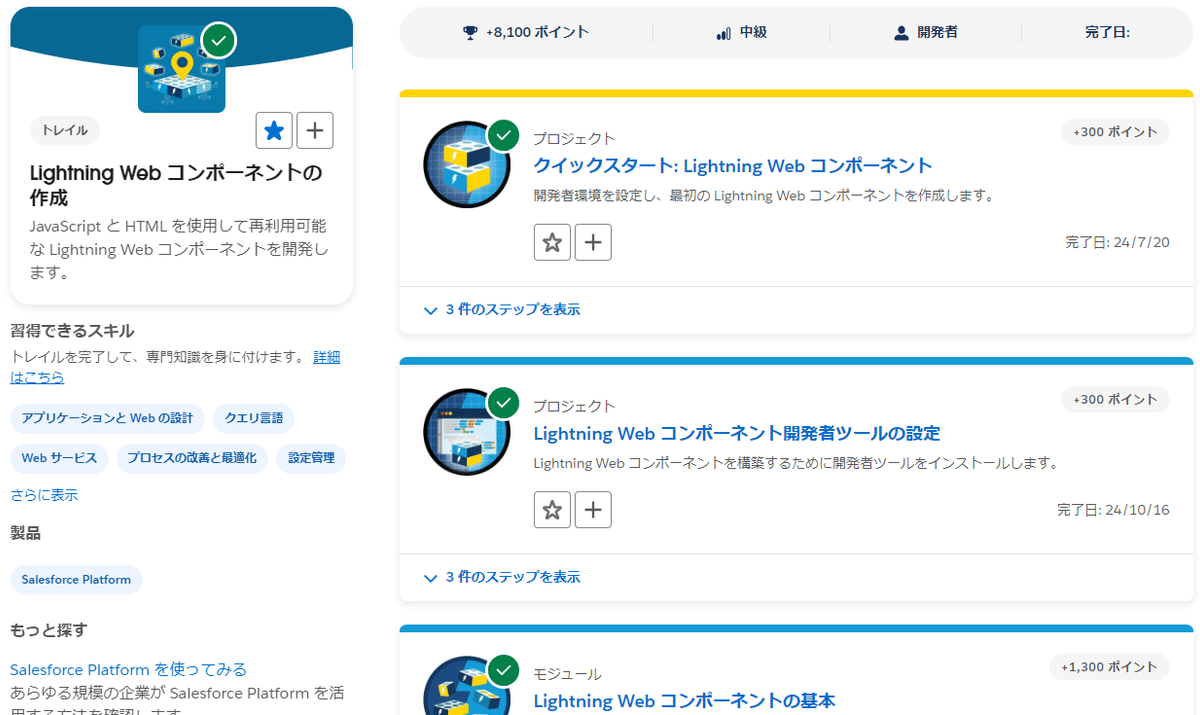Image resolution: width=1200 pixels, height=715 pixels.
Task: Select the 設定管理 skill tag
Action: pyautogui.click(x=311, y=458)
